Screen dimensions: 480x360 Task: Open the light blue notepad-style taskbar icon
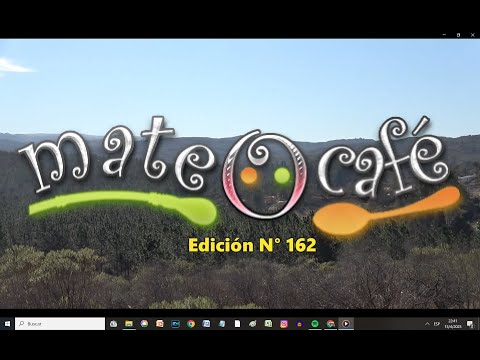(x=222, y=324)
